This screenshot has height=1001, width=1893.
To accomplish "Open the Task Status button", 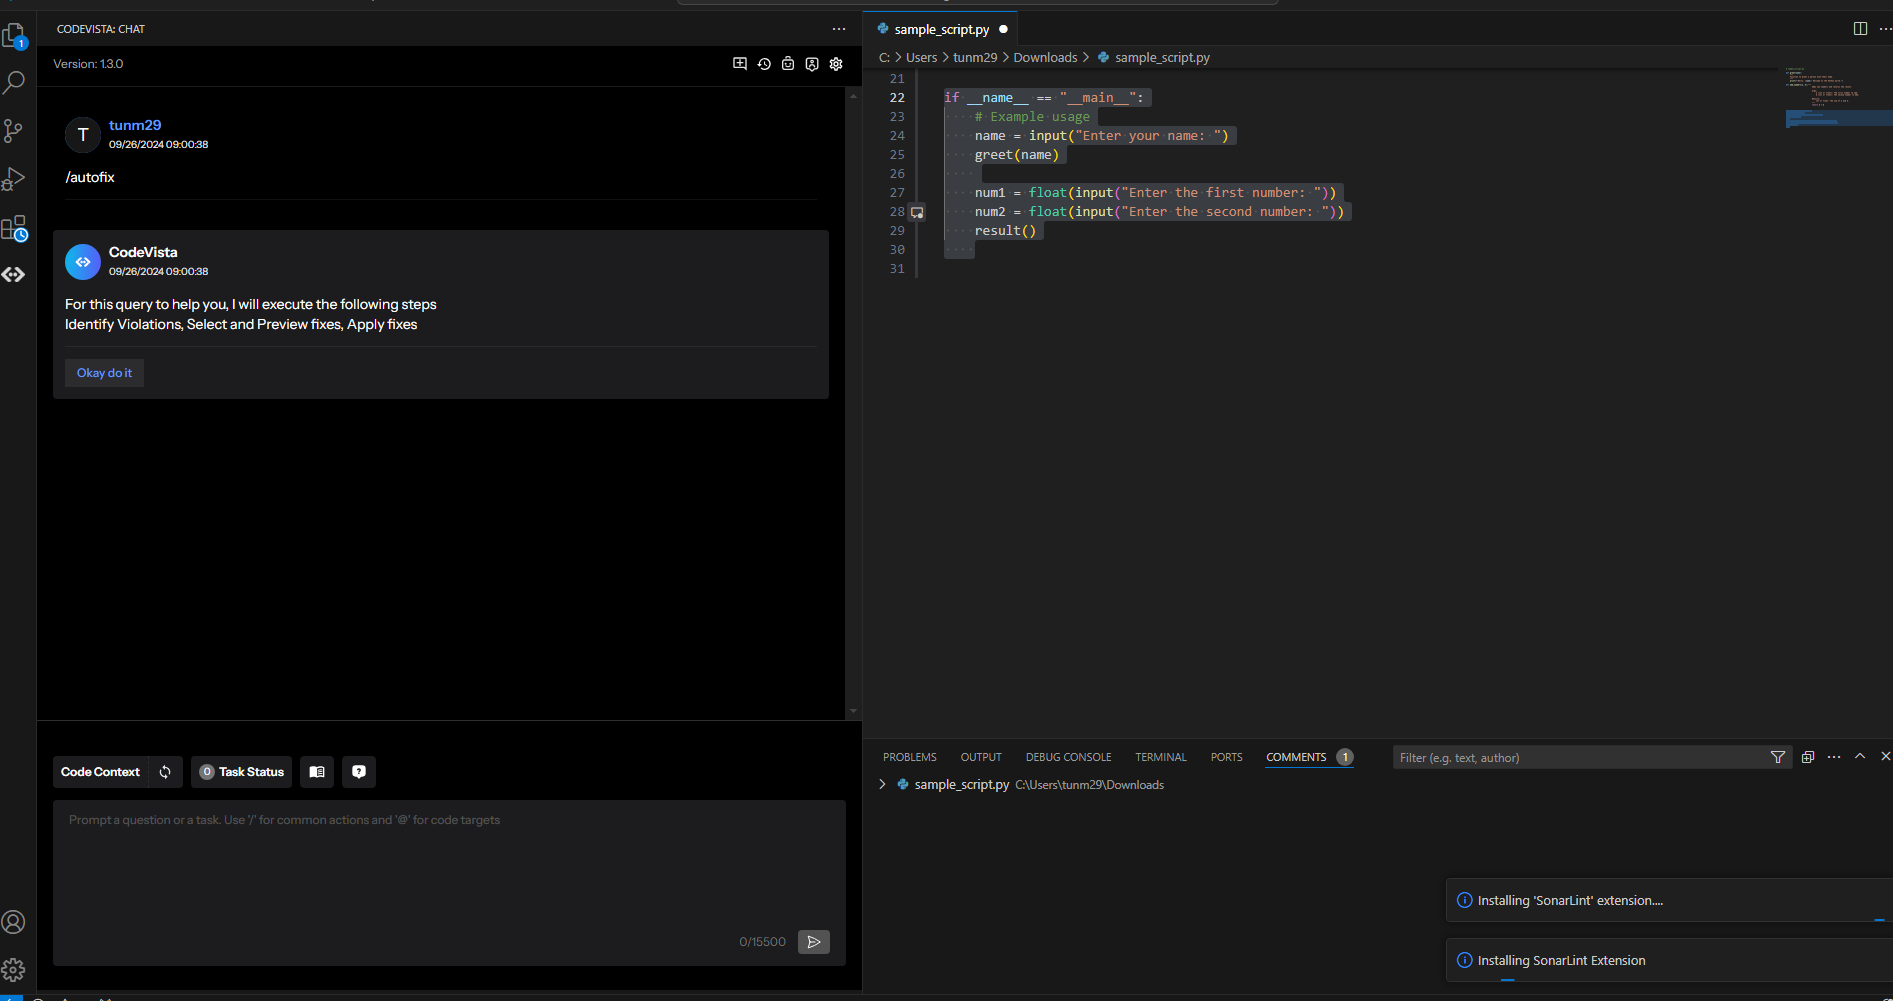I will click(241, 772).
